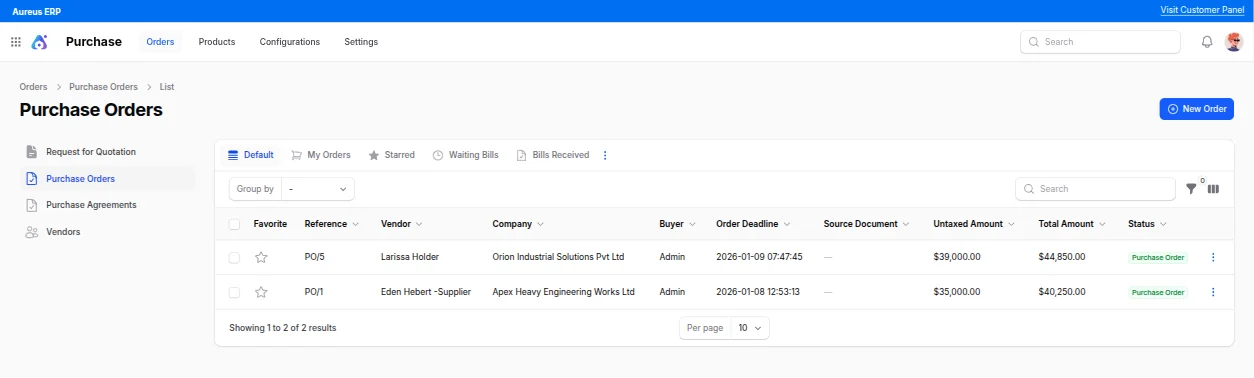
Task: Open row actions menu for PO/5
Action: tap(1213, 257)
